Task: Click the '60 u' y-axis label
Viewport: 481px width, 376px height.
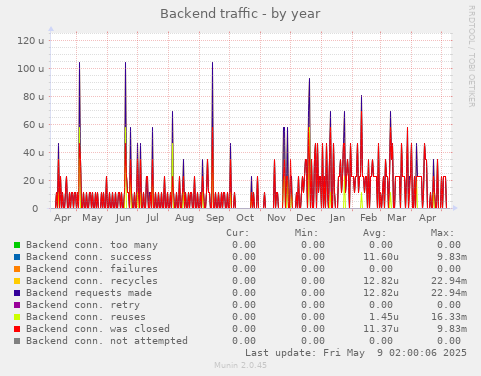Action: coord(34,125)
